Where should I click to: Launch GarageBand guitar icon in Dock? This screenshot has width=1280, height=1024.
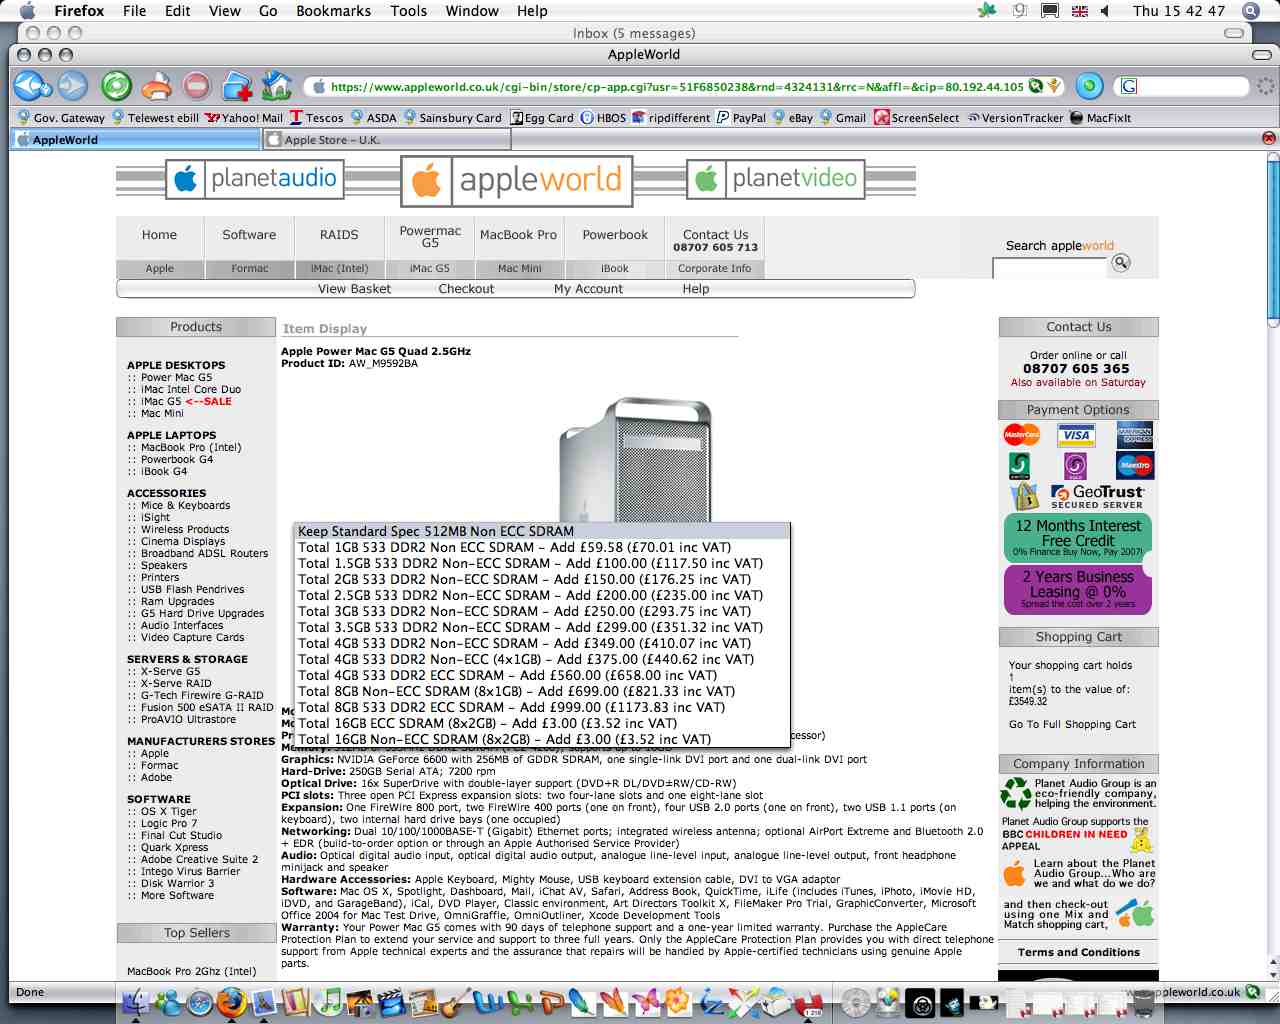point(456,1001)
